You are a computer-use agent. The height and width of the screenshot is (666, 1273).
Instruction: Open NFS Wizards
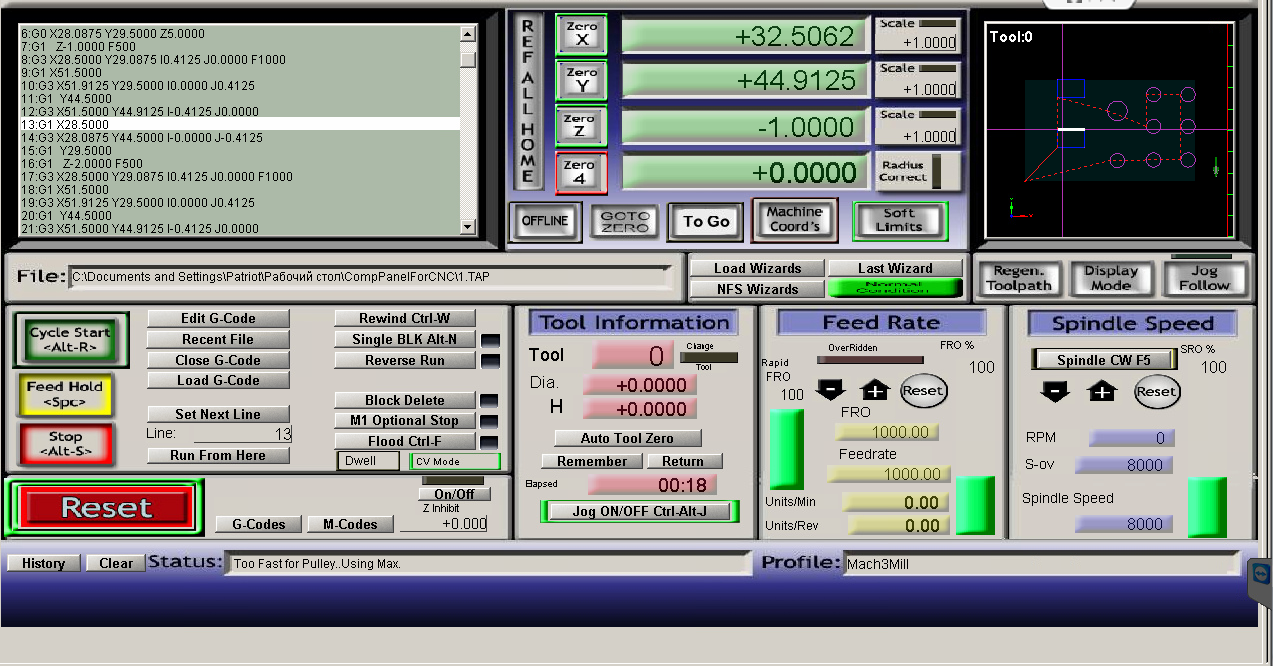(757, 289)
